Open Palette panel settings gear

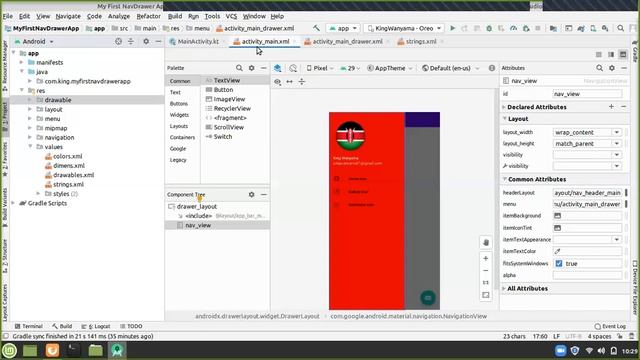pyautogui.click(x=251, y=68)
